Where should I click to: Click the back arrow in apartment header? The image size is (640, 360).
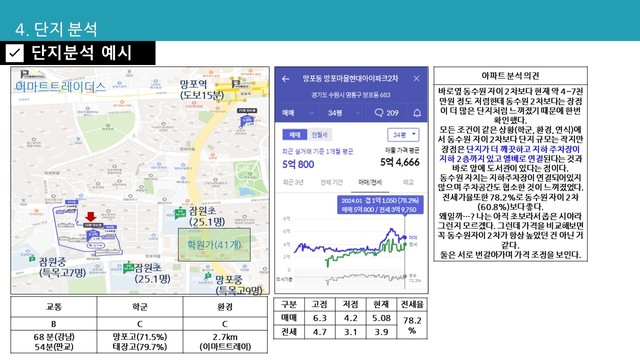point(286,79)
